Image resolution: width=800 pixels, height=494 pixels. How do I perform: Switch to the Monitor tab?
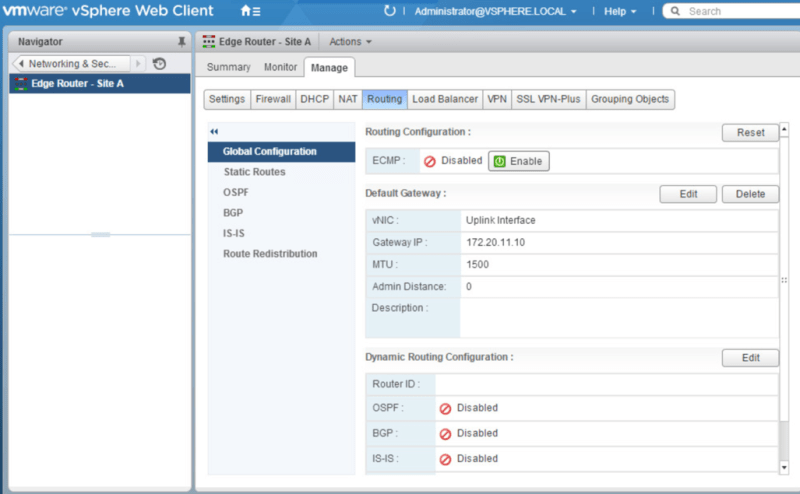(x=281, y=67)
